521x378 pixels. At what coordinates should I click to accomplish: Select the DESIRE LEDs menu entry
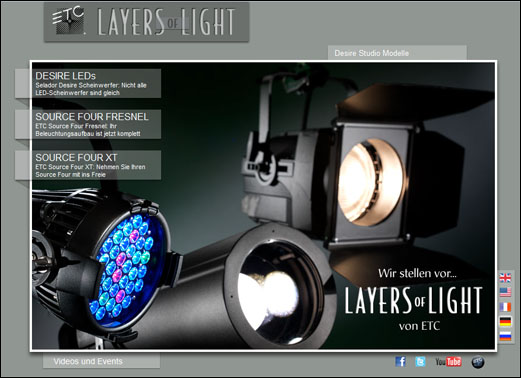pos(88,83)
